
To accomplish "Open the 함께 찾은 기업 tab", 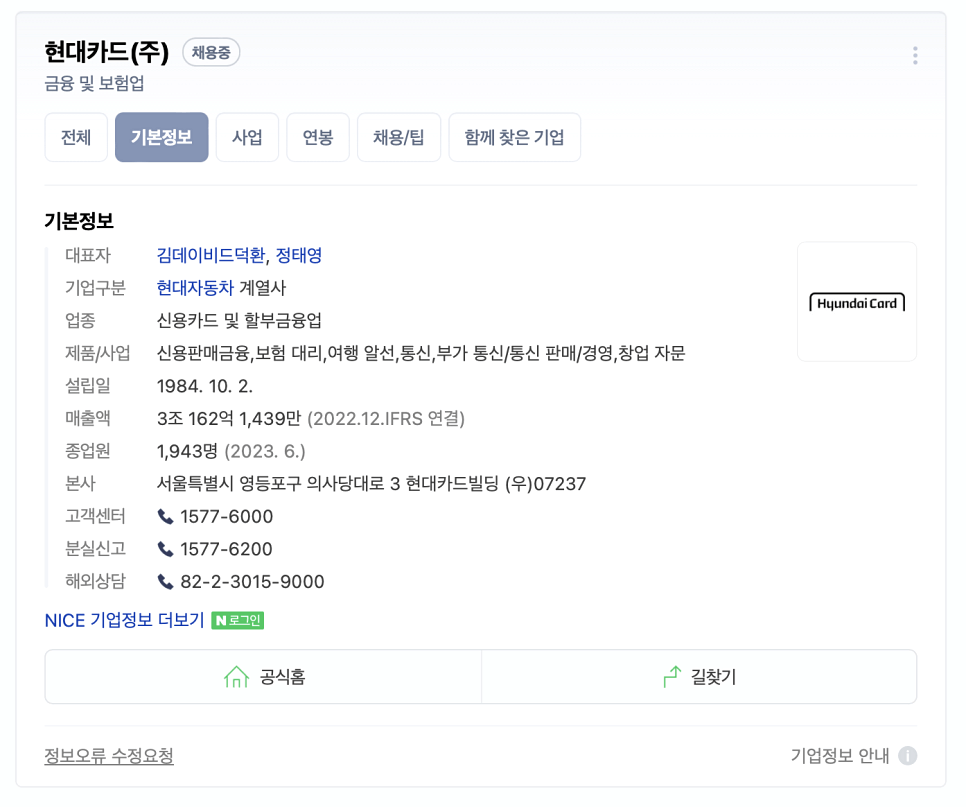I will (514, 137).
